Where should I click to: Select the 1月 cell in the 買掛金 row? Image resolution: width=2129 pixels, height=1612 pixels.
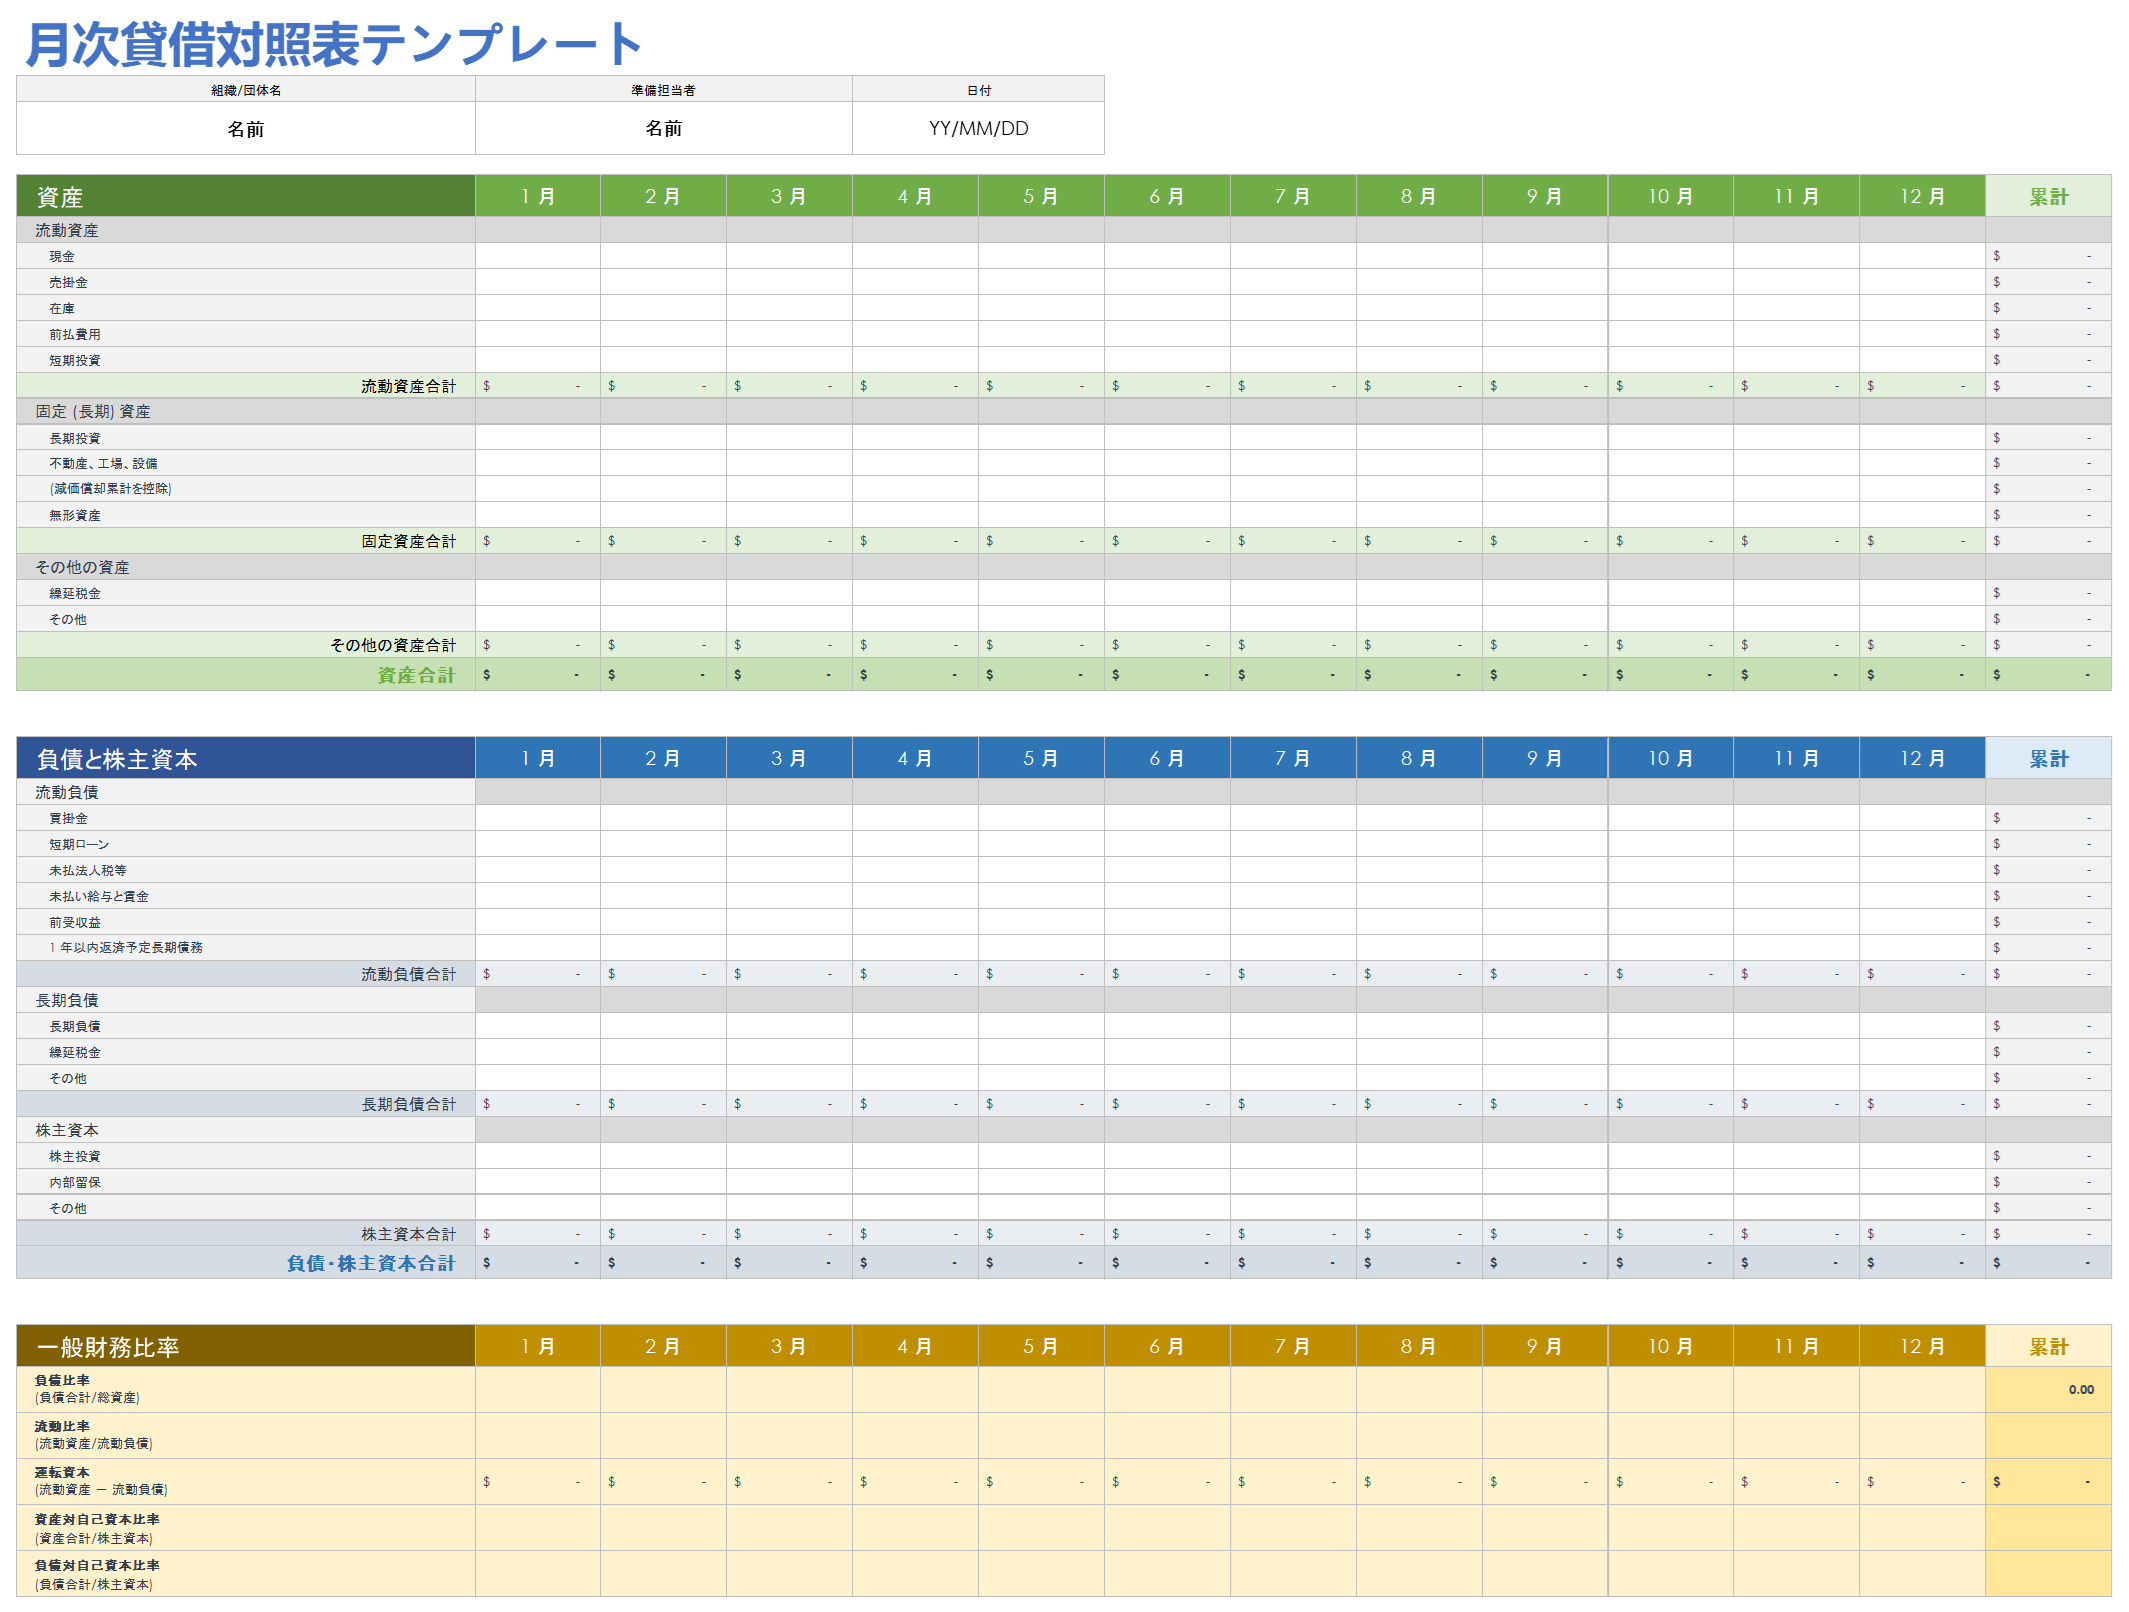coord(538,818)
